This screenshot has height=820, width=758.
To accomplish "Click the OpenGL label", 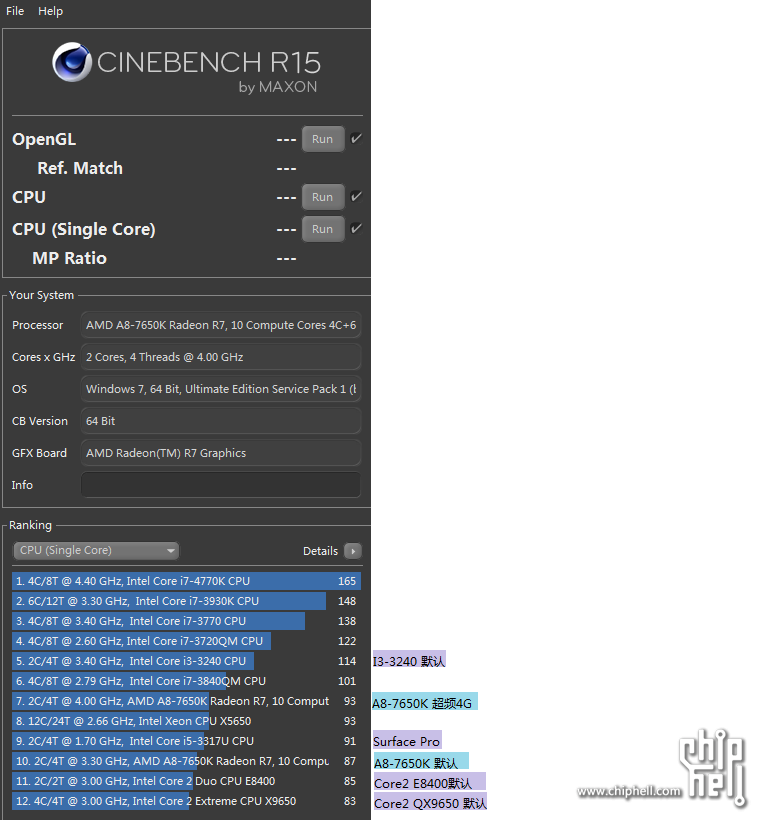I will point(44,140).
